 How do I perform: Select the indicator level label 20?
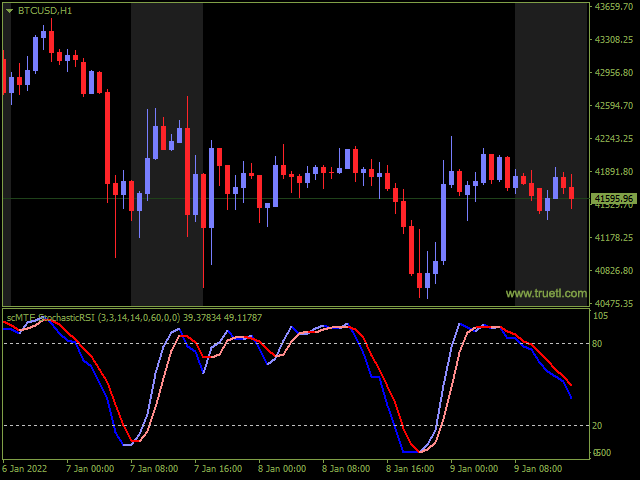click(597, 426)
